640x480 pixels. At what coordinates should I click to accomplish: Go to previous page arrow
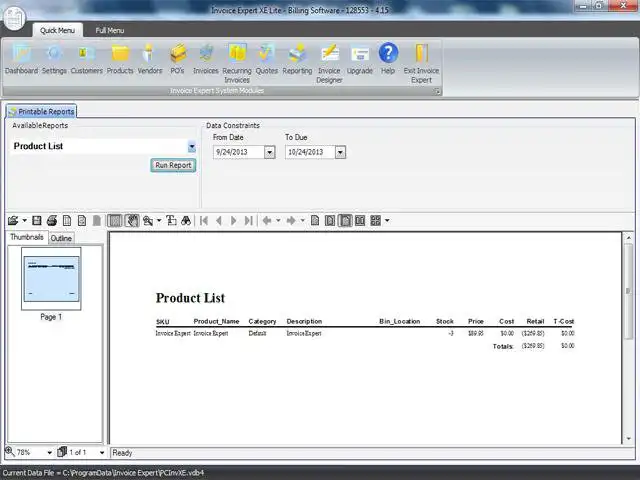click(x=219, y=221)
